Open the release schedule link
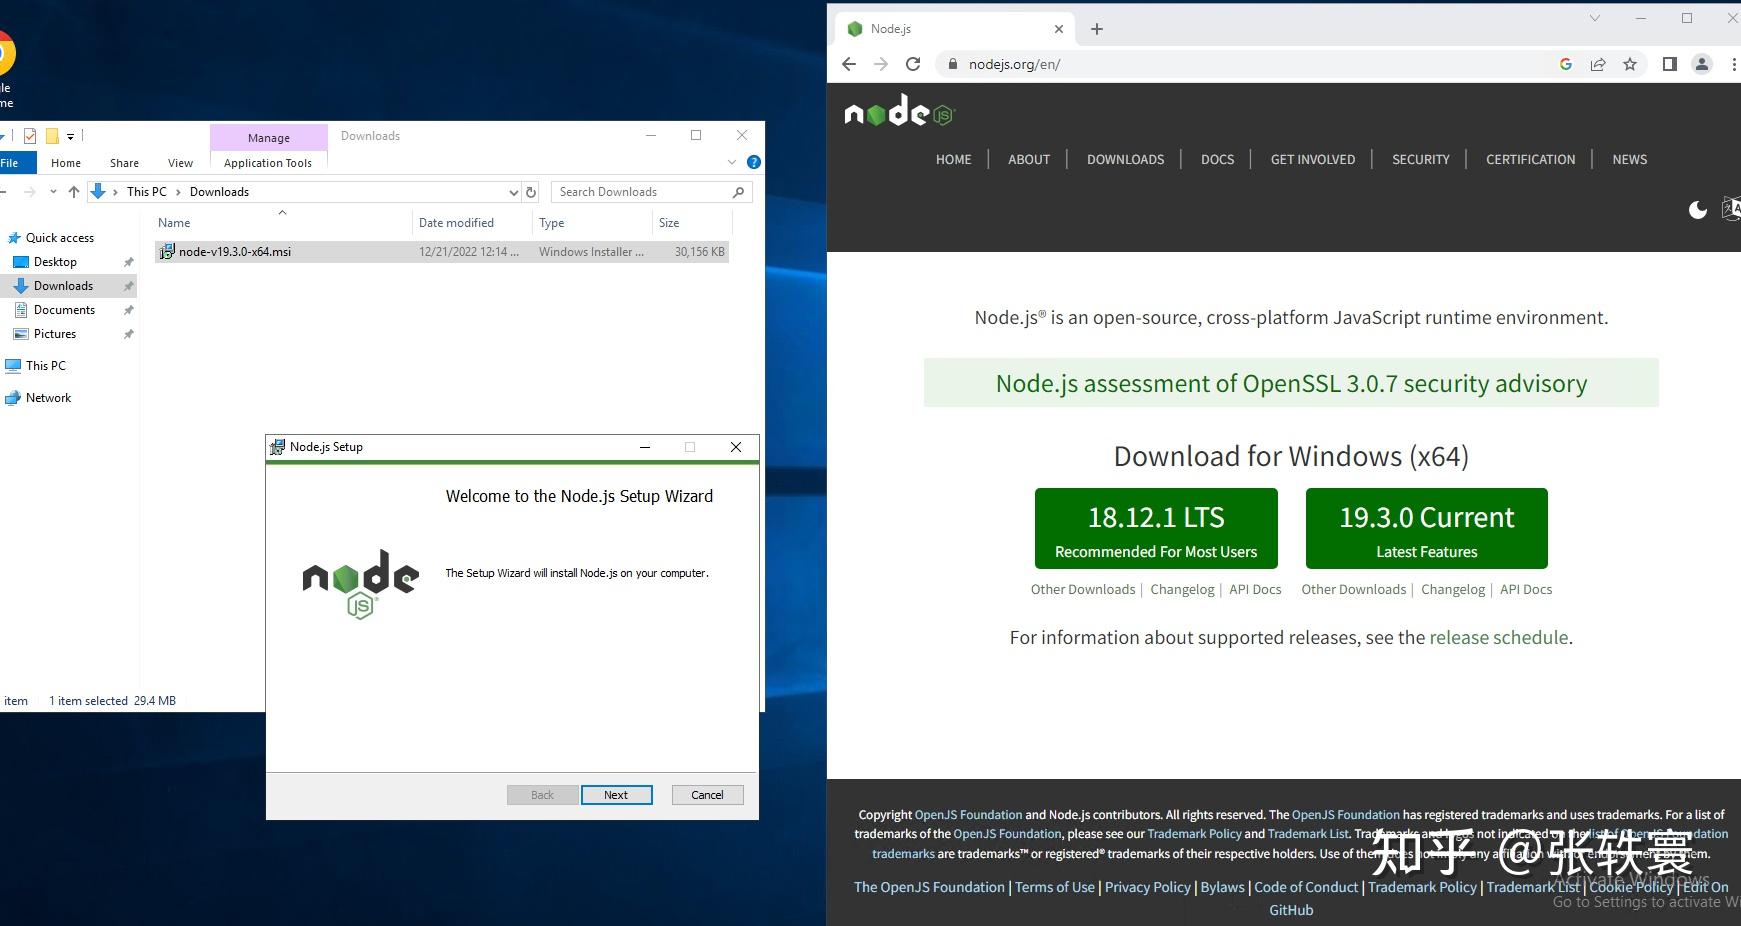This screenshot has width=1741, height=926. pyautogui.click(x=1498, y=637)
